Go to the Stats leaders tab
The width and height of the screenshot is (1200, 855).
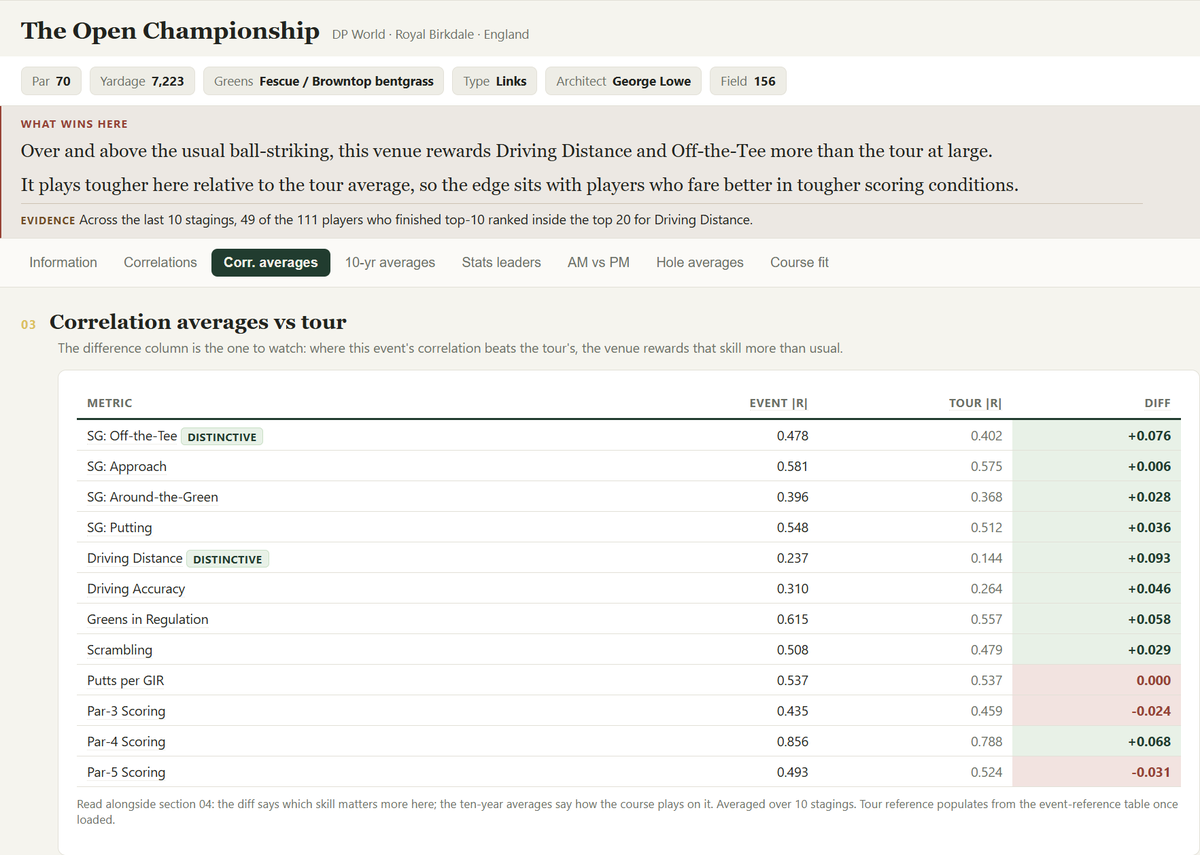501,262
